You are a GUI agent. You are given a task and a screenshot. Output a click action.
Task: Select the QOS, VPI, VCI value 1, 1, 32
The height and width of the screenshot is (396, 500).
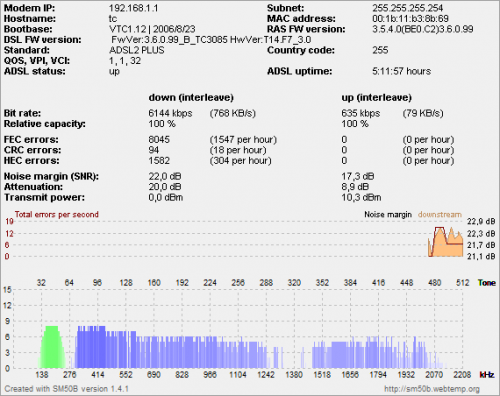pos(125,61)
